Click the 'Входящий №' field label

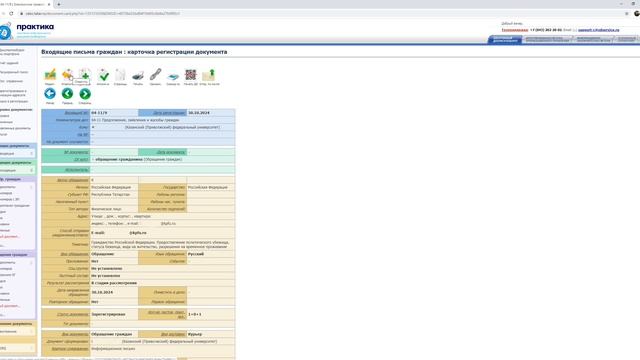pyautogui.click(x=76, y=113)
